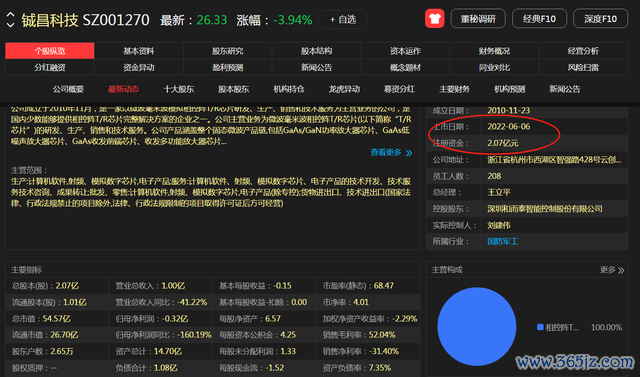The image size is (640, 377).
Task: Click listing date 2022-06-06
Action: point(509,127)
